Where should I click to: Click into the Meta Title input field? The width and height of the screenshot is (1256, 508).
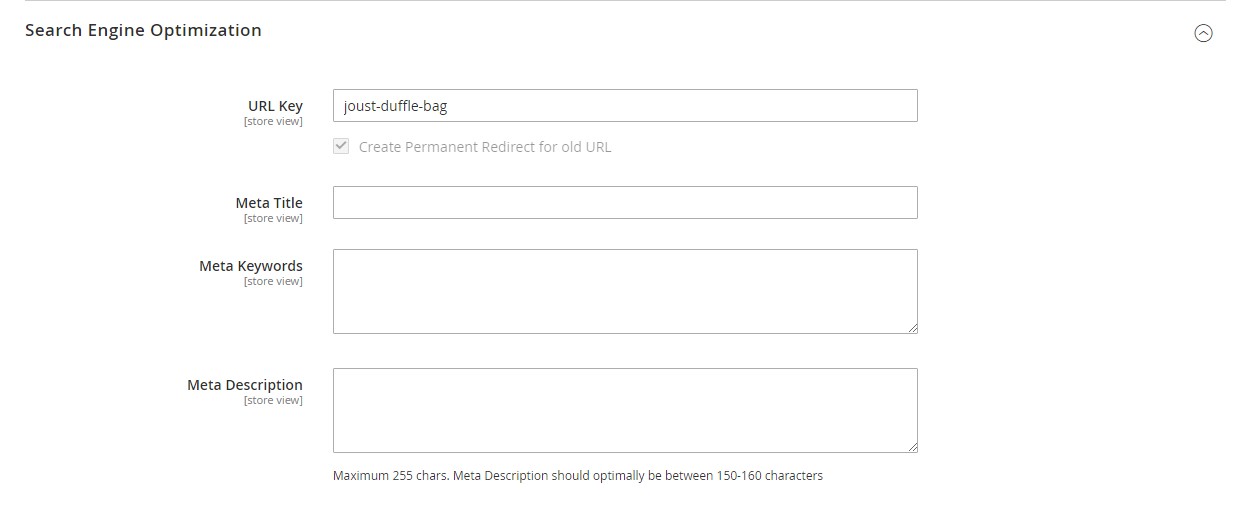(x=624, y=202)
